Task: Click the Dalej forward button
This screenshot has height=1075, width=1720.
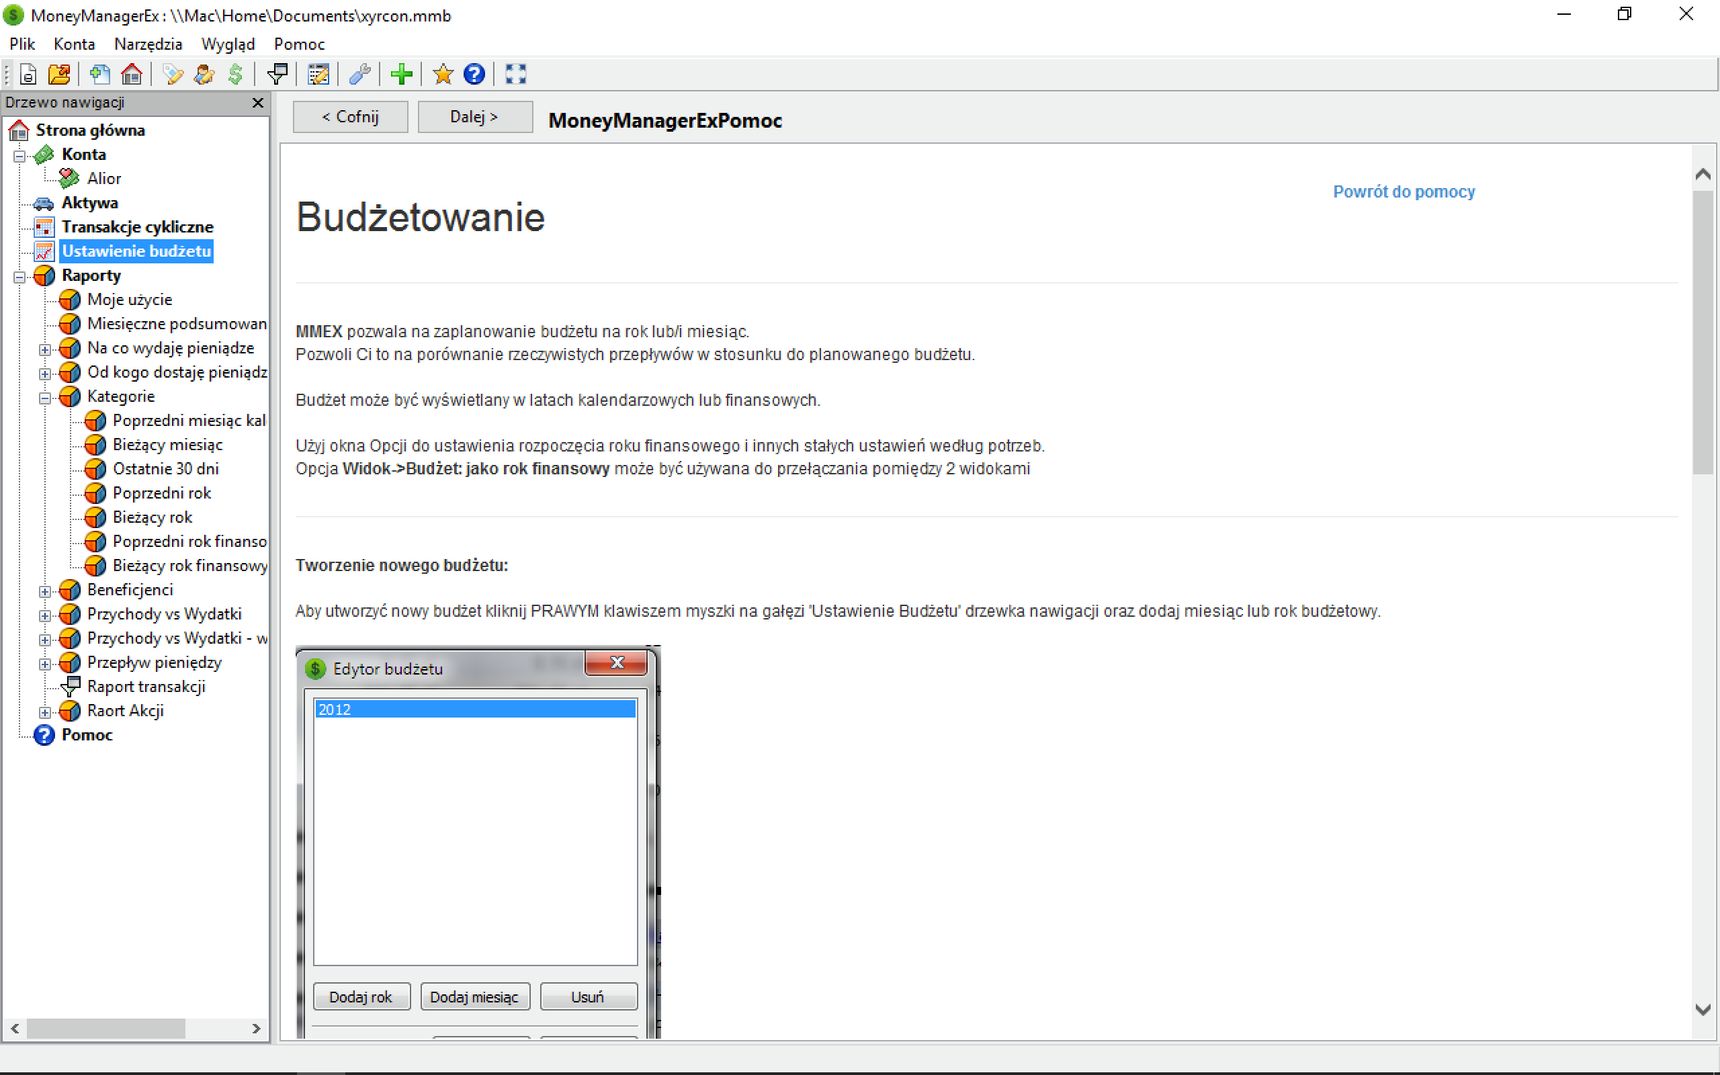Action: [x=474, y=117]
